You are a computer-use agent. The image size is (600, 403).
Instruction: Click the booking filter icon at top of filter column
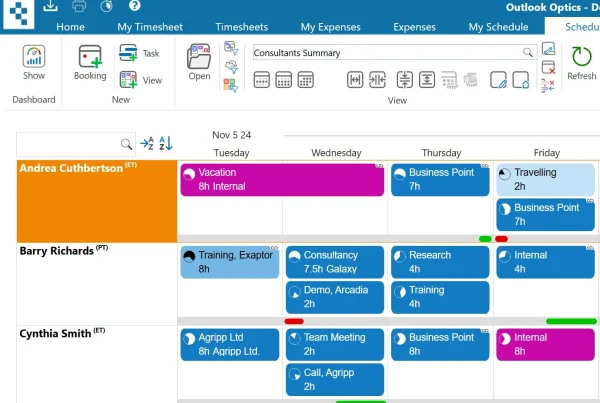pyautogui.click(x=231, y=48)
